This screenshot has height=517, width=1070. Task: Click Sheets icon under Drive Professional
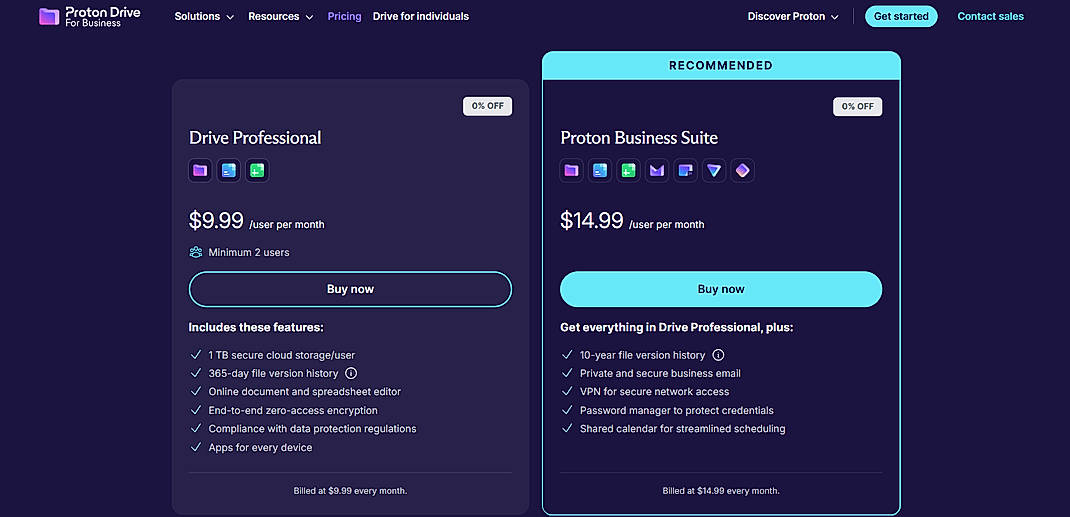(257, 171)
